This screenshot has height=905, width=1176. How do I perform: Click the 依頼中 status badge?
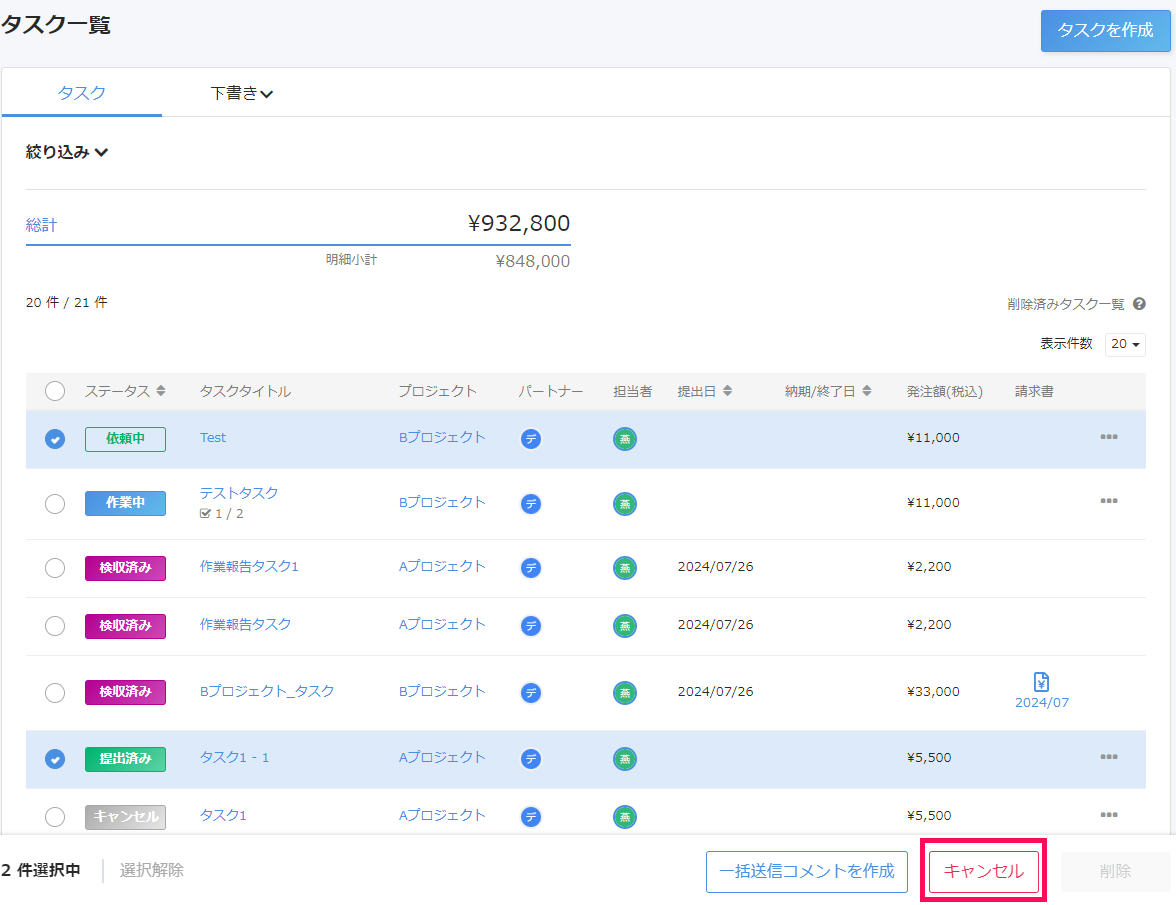point(125,439)
